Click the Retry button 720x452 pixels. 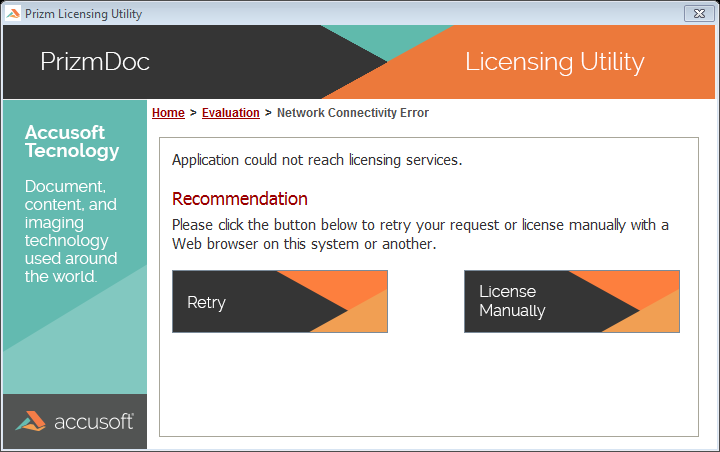(279, 301)
